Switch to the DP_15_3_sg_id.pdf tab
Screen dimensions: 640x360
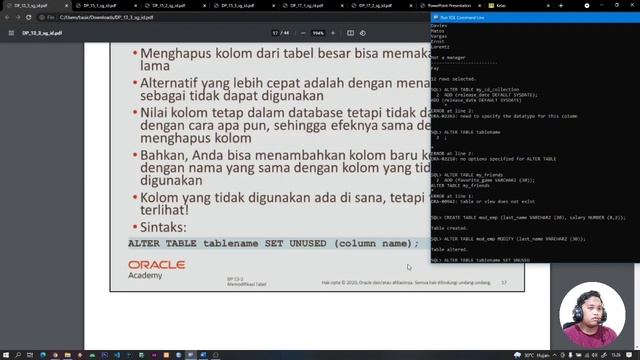tap(244, 6)
